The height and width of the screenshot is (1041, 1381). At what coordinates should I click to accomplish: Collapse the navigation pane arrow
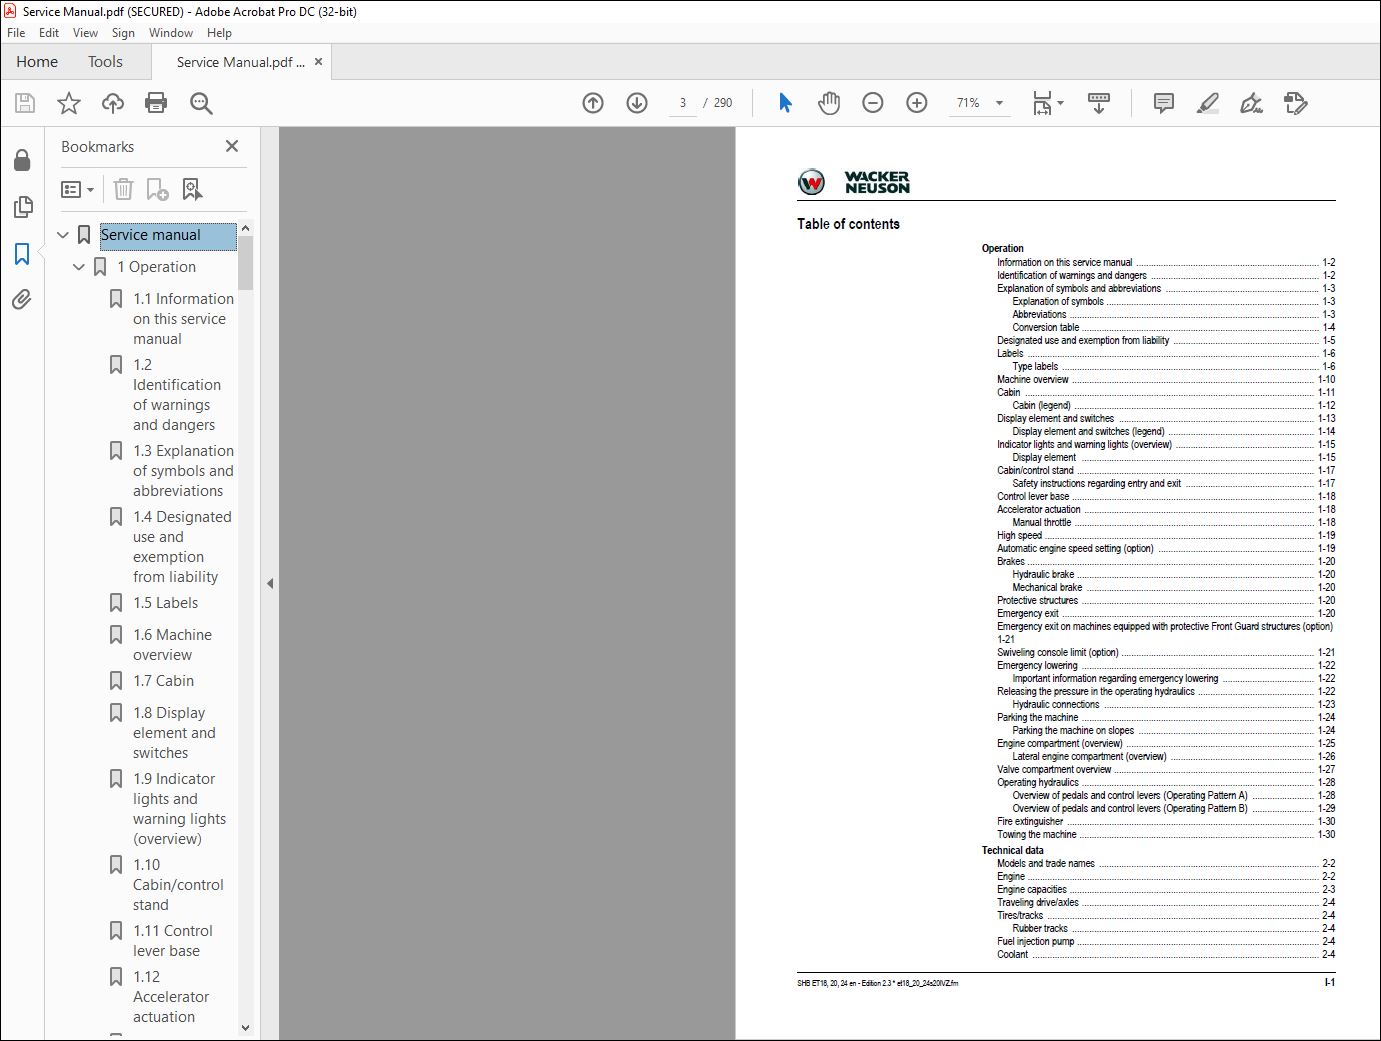[x=270, y=583]
